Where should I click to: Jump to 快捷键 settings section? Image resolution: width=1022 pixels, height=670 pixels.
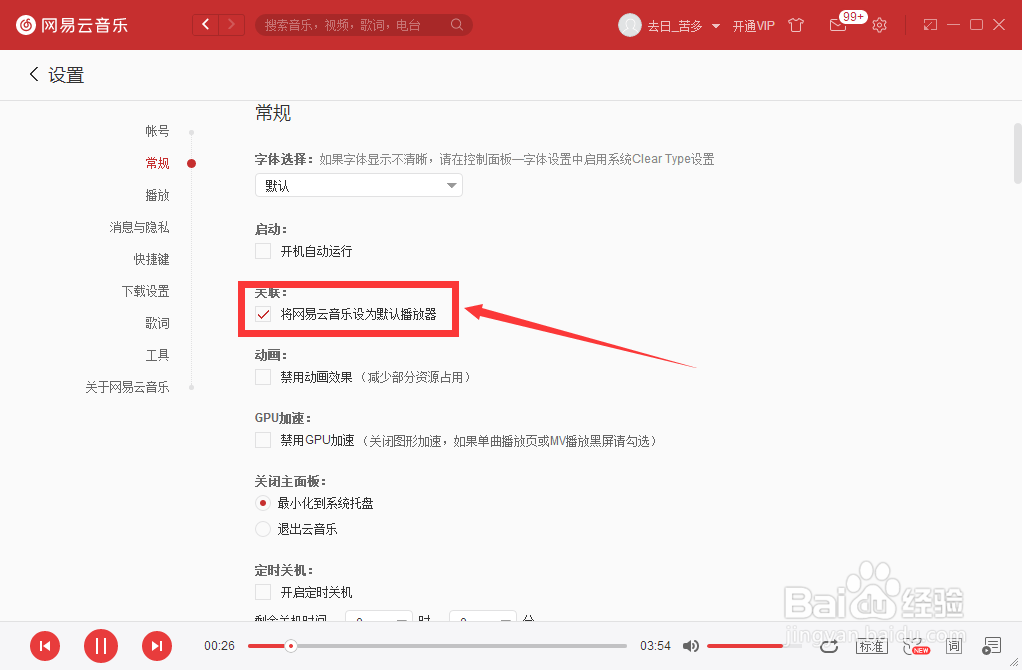tap(151, 259)
